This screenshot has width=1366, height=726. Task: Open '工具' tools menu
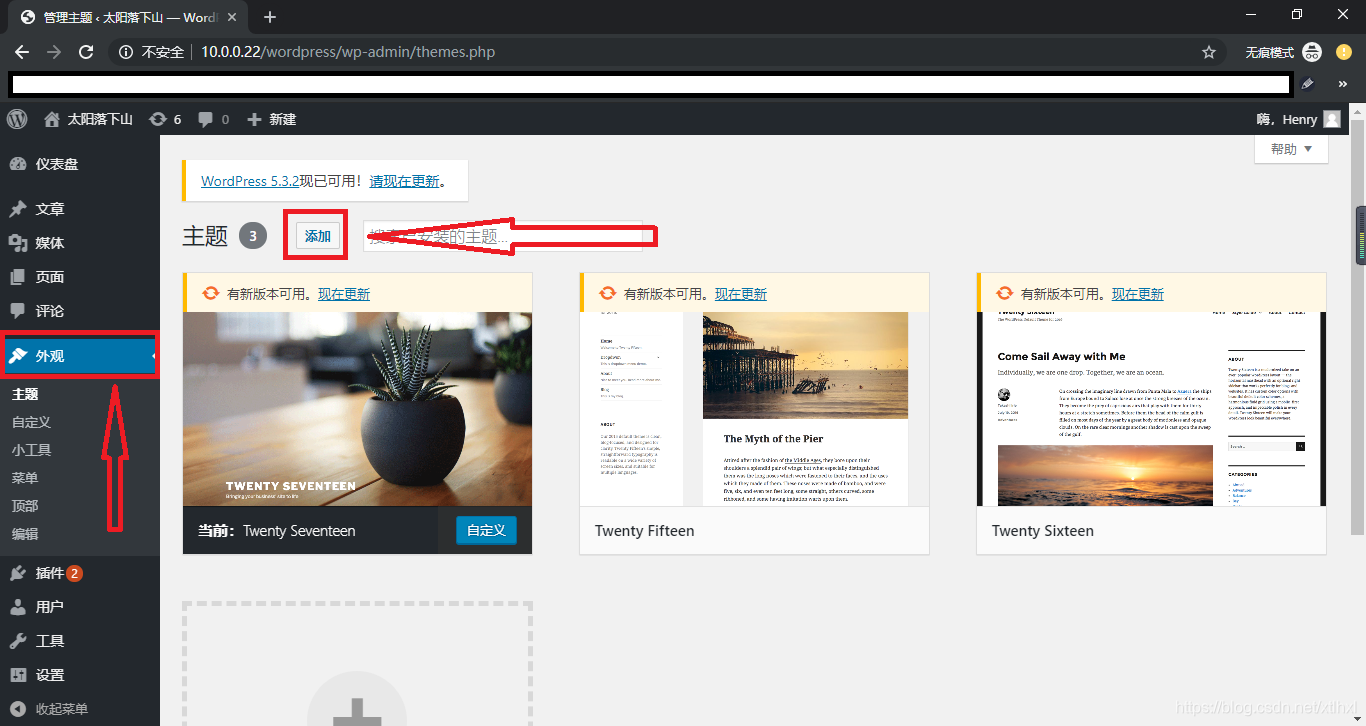click(80, 641)
